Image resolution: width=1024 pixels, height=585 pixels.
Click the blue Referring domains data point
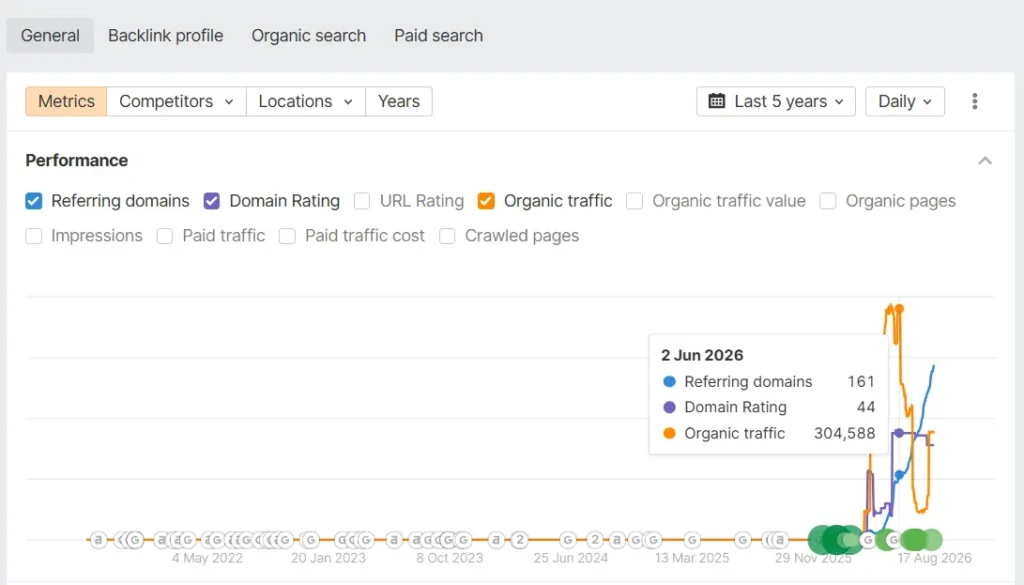(x=899, y=475)
